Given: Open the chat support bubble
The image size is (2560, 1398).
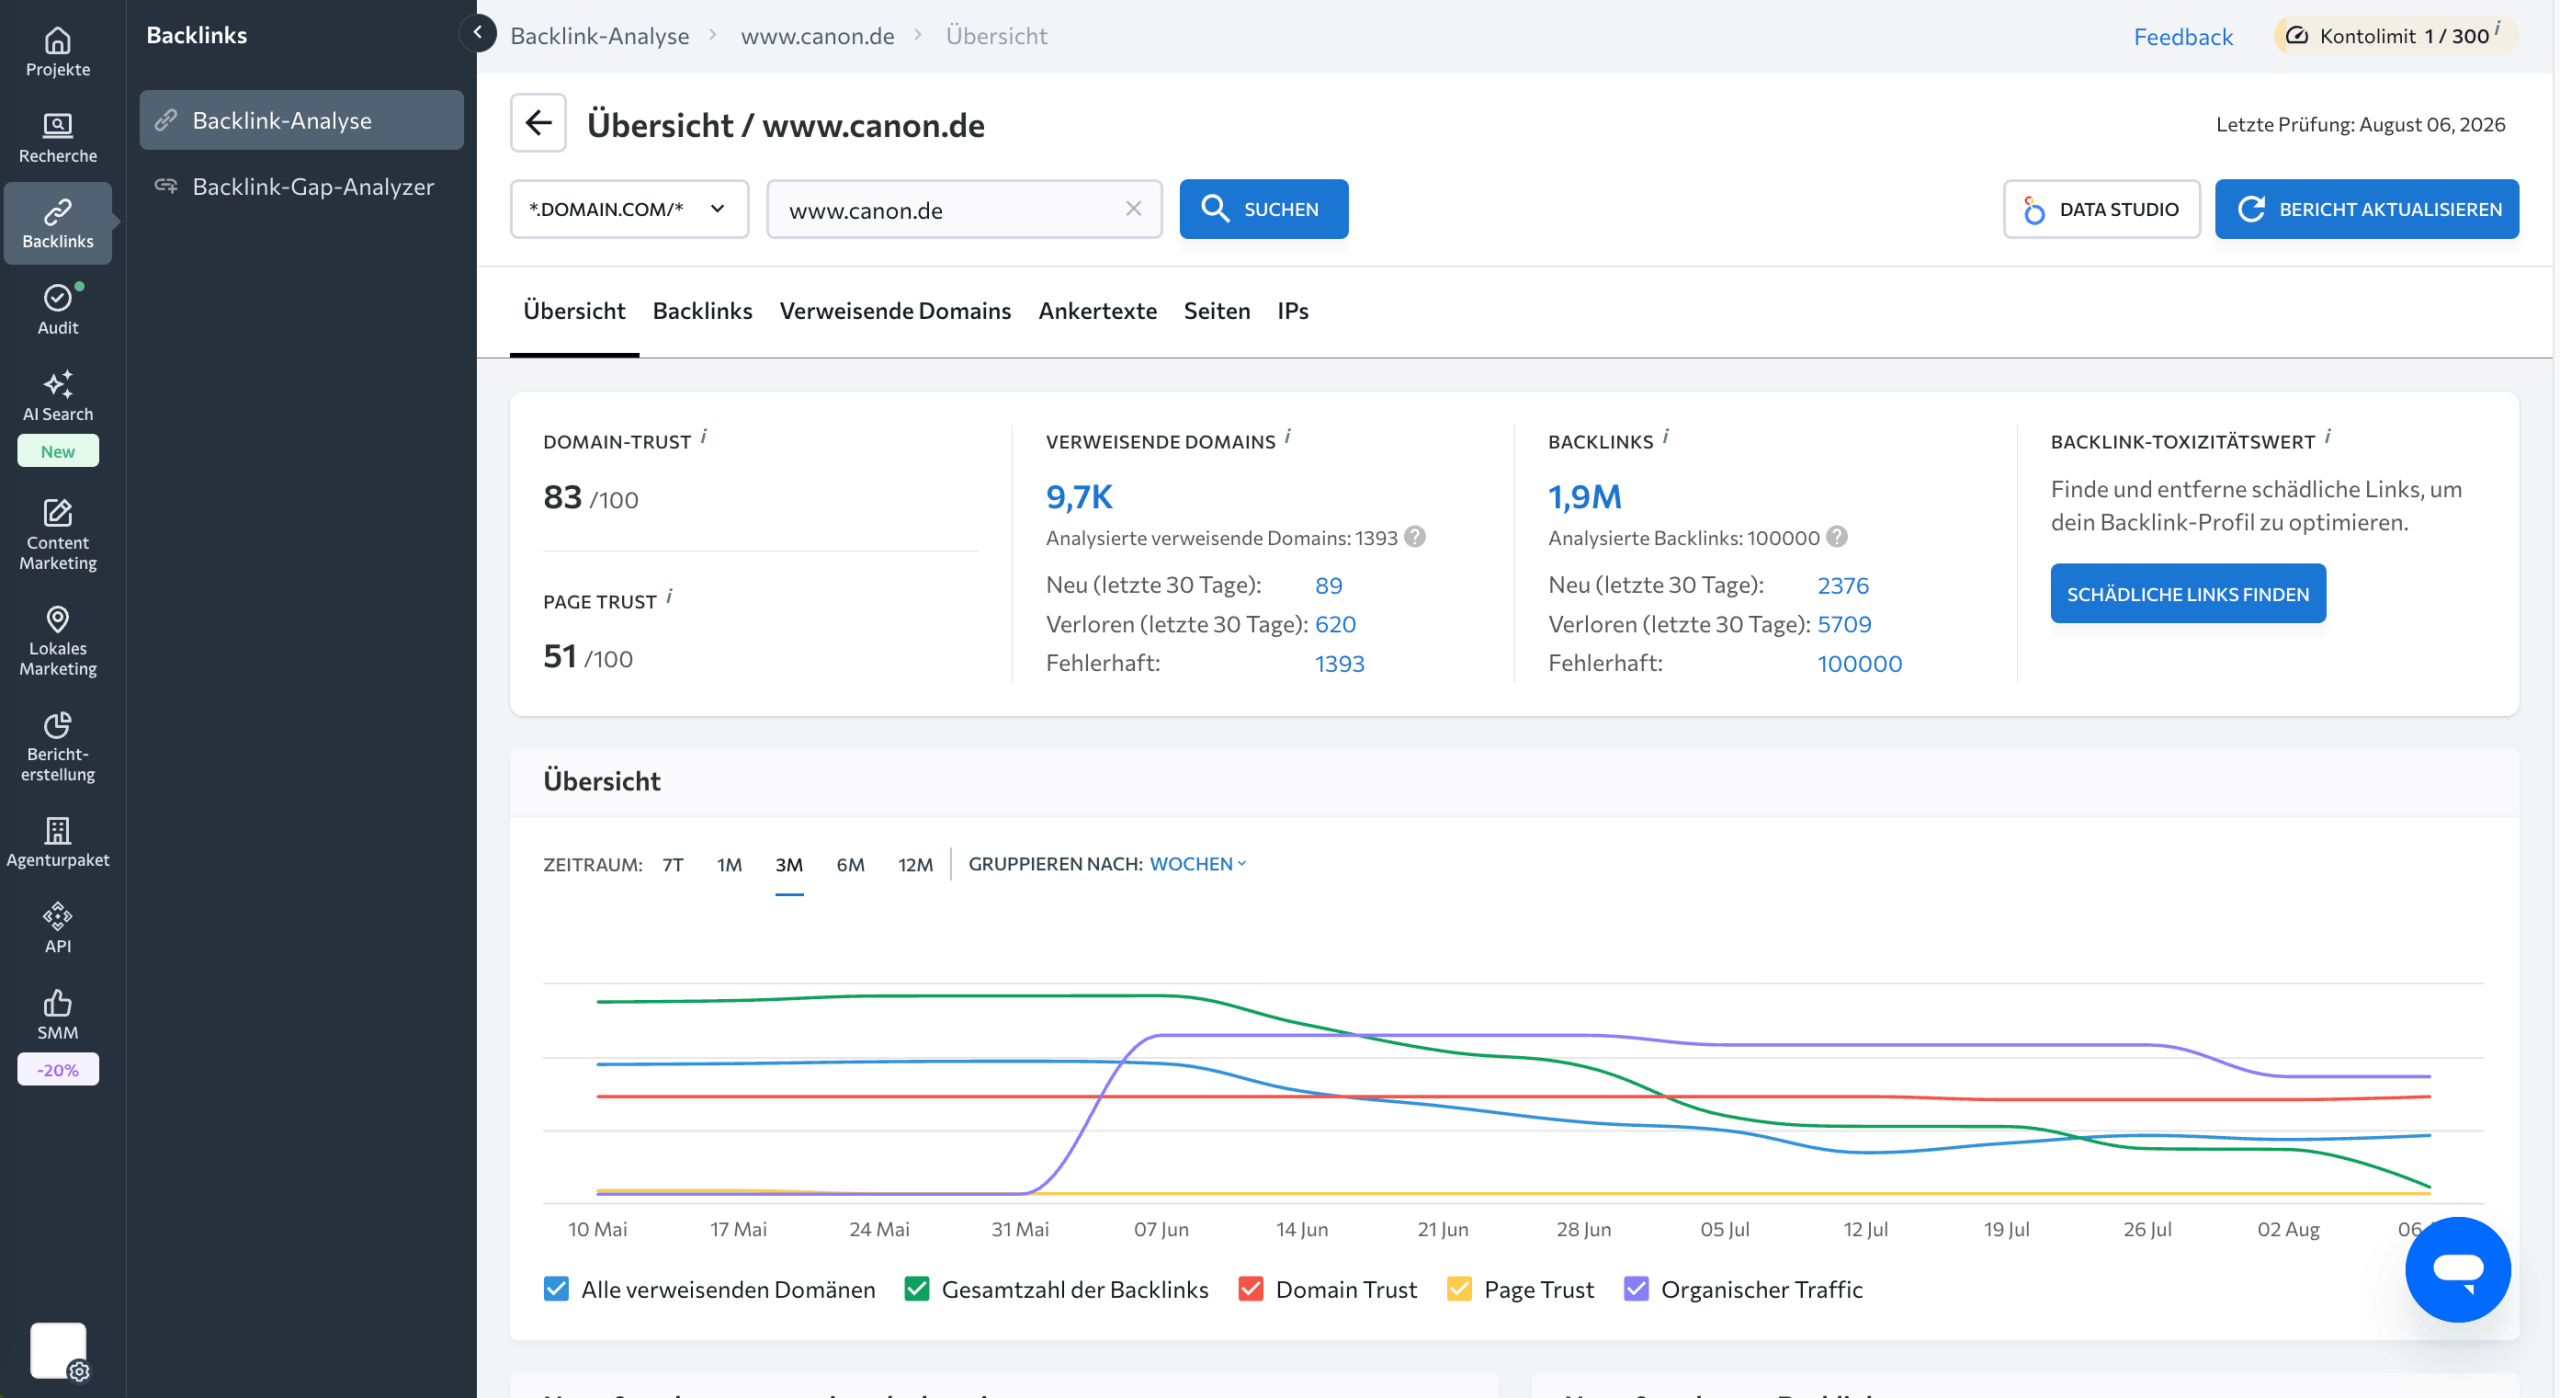Looking at the screenshot, I should point(2457,1269).
